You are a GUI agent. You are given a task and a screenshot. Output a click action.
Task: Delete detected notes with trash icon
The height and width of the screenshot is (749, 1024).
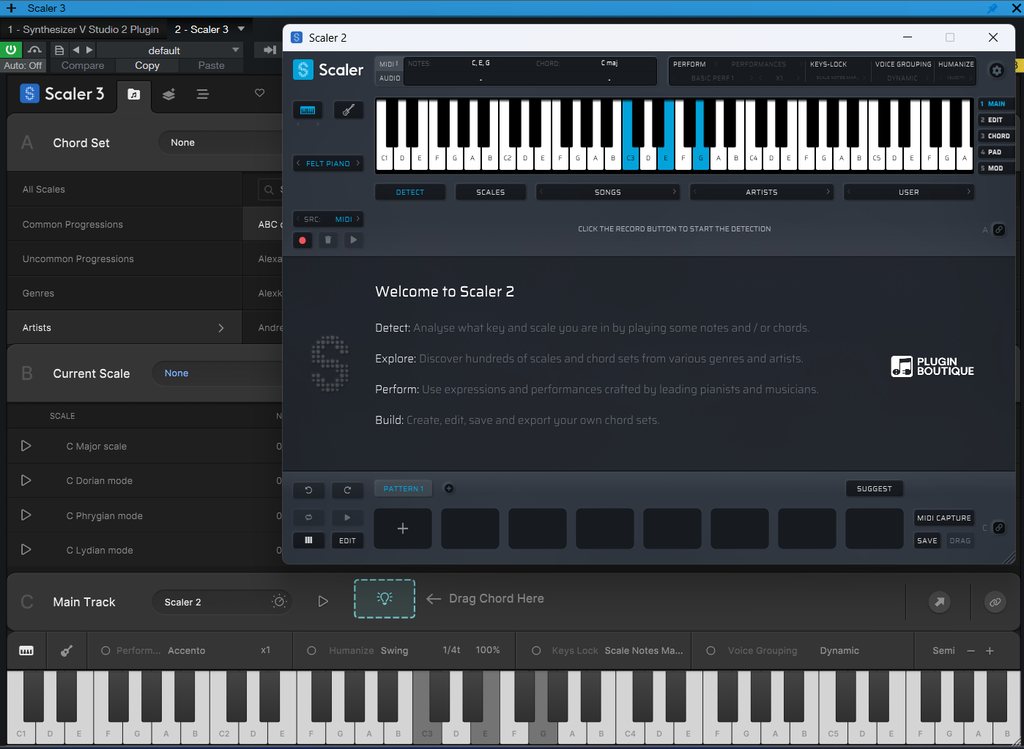pyautogui.click(x=328, y=240)
